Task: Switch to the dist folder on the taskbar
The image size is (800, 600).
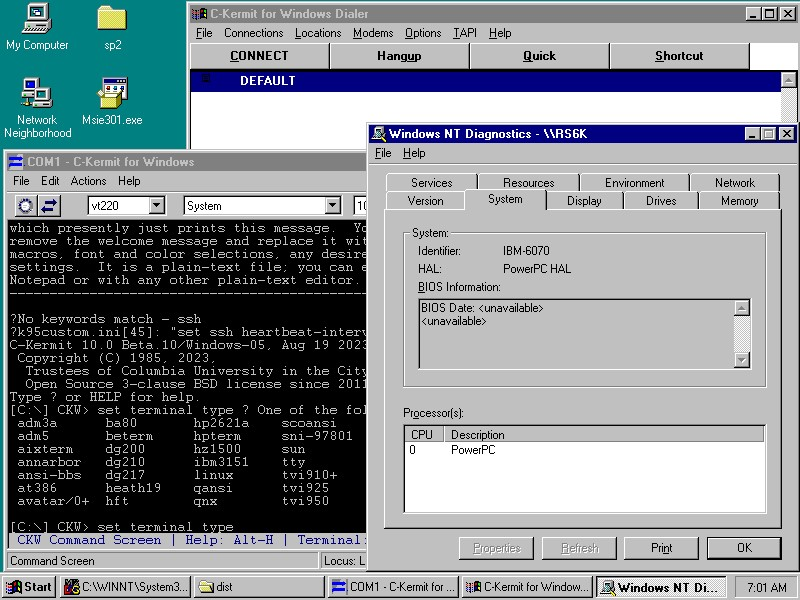Action: point(260,587)
